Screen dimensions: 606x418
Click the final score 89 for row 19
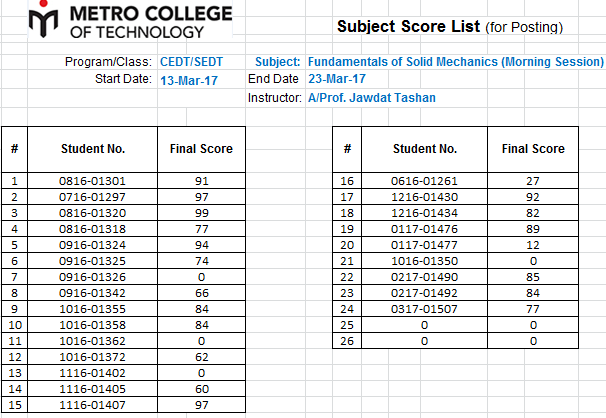[x=533, y=229]
